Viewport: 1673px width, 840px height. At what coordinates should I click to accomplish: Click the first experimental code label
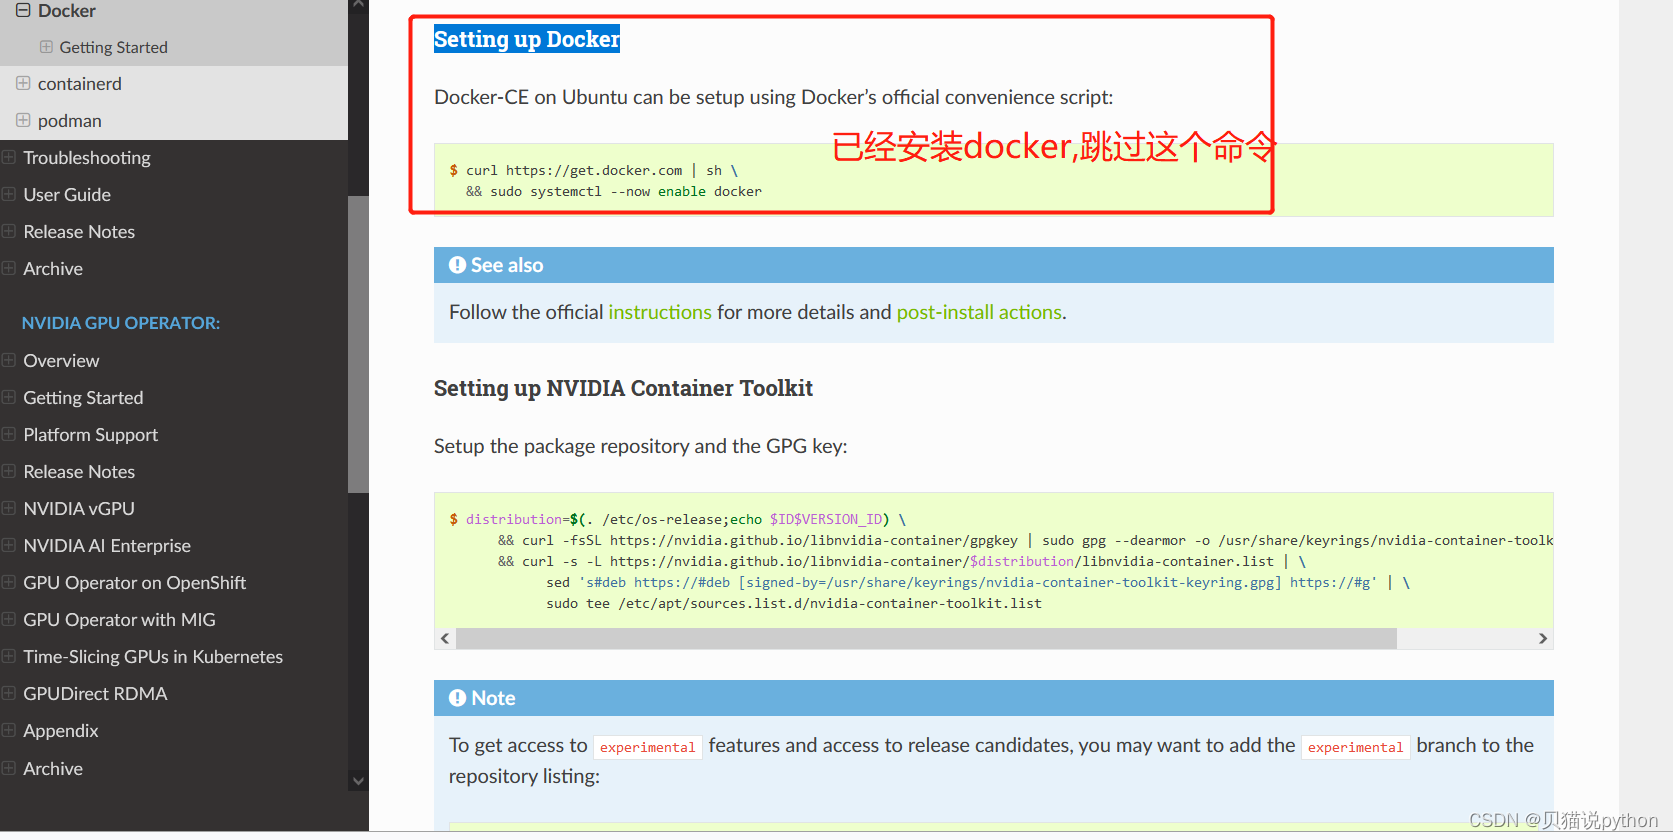pyautogui.click(x=648, y=747)
